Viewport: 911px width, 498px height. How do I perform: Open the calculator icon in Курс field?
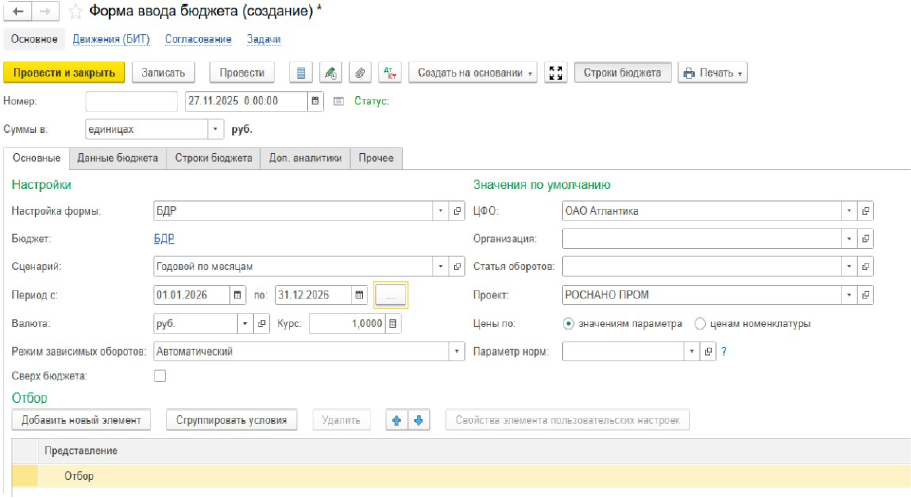(x=393, y=324)
